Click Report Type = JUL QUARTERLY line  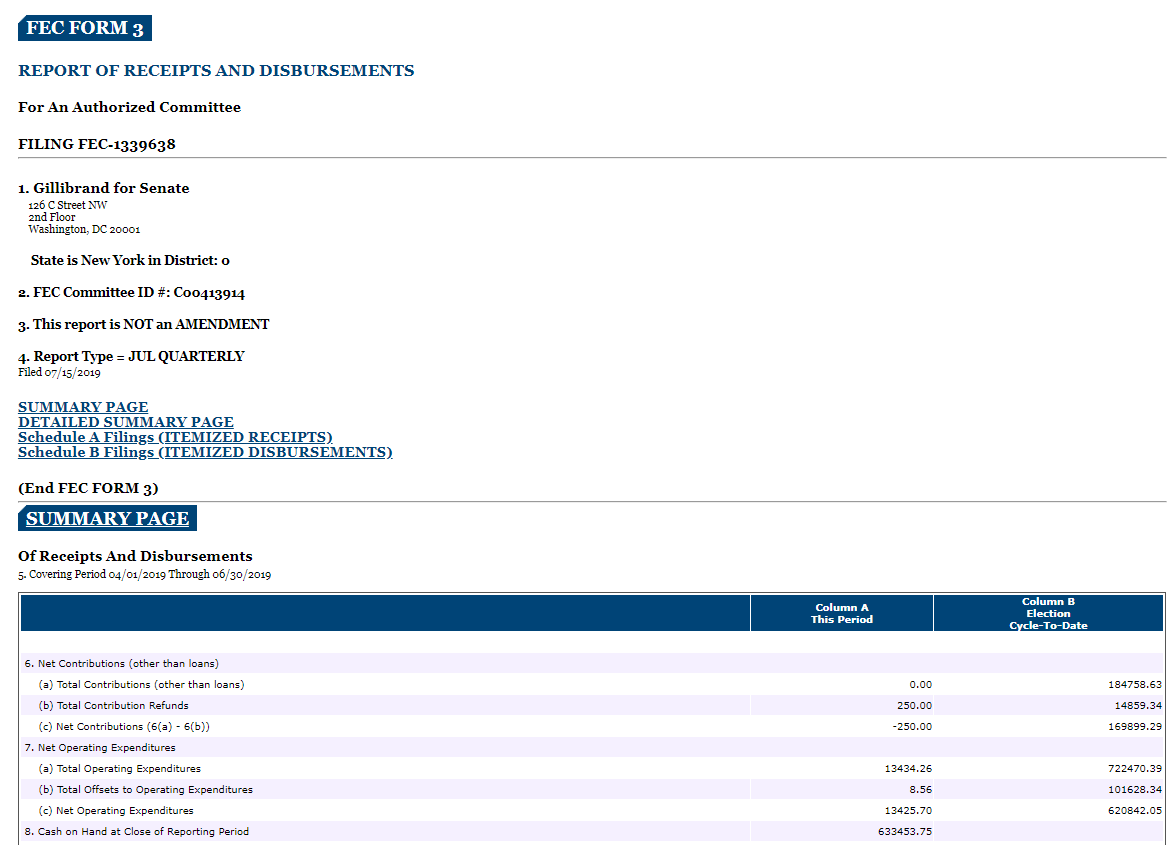131,357
